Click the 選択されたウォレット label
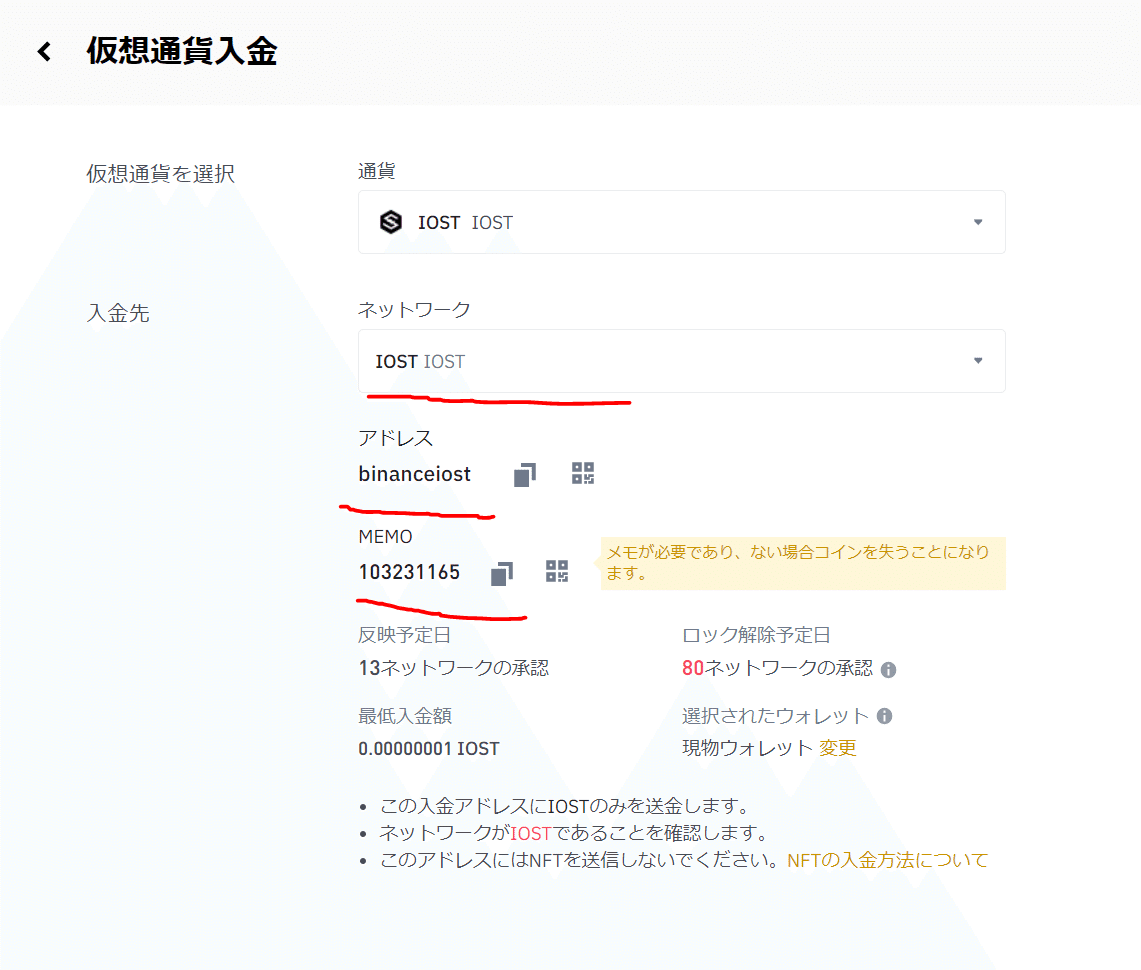The width and height of the screenshot is (1141, 970). 775,716
